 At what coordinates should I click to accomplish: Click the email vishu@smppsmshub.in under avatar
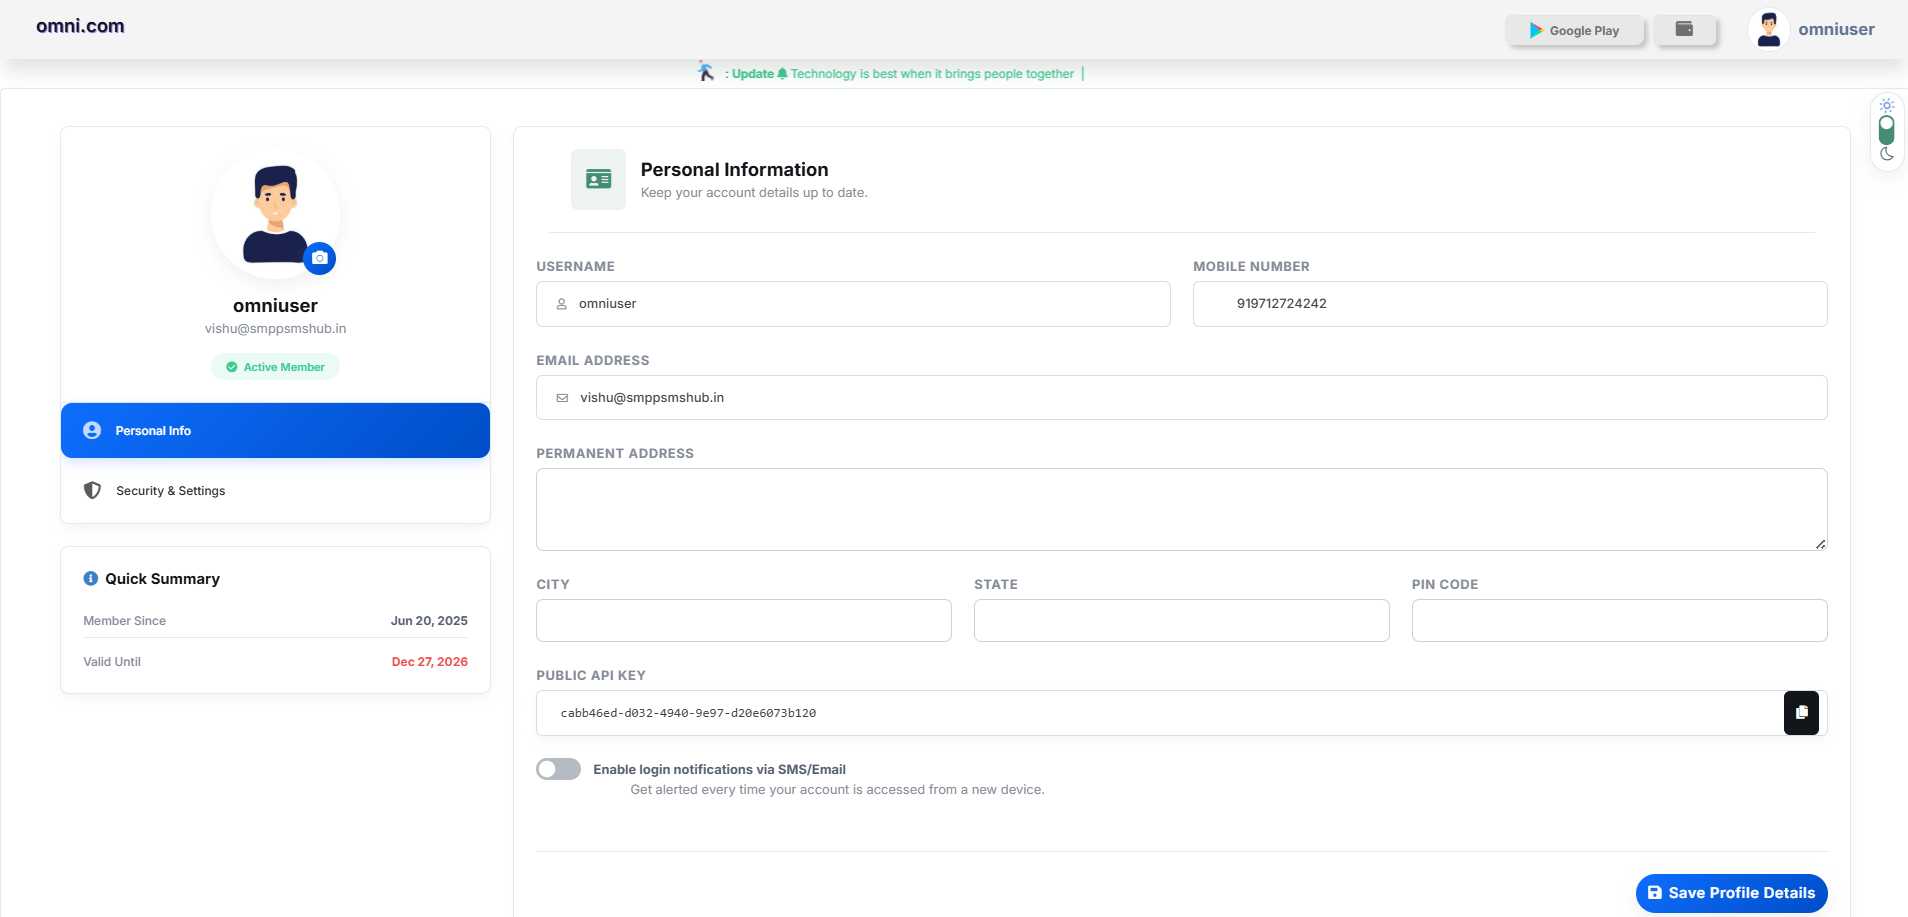coord(275,329)
